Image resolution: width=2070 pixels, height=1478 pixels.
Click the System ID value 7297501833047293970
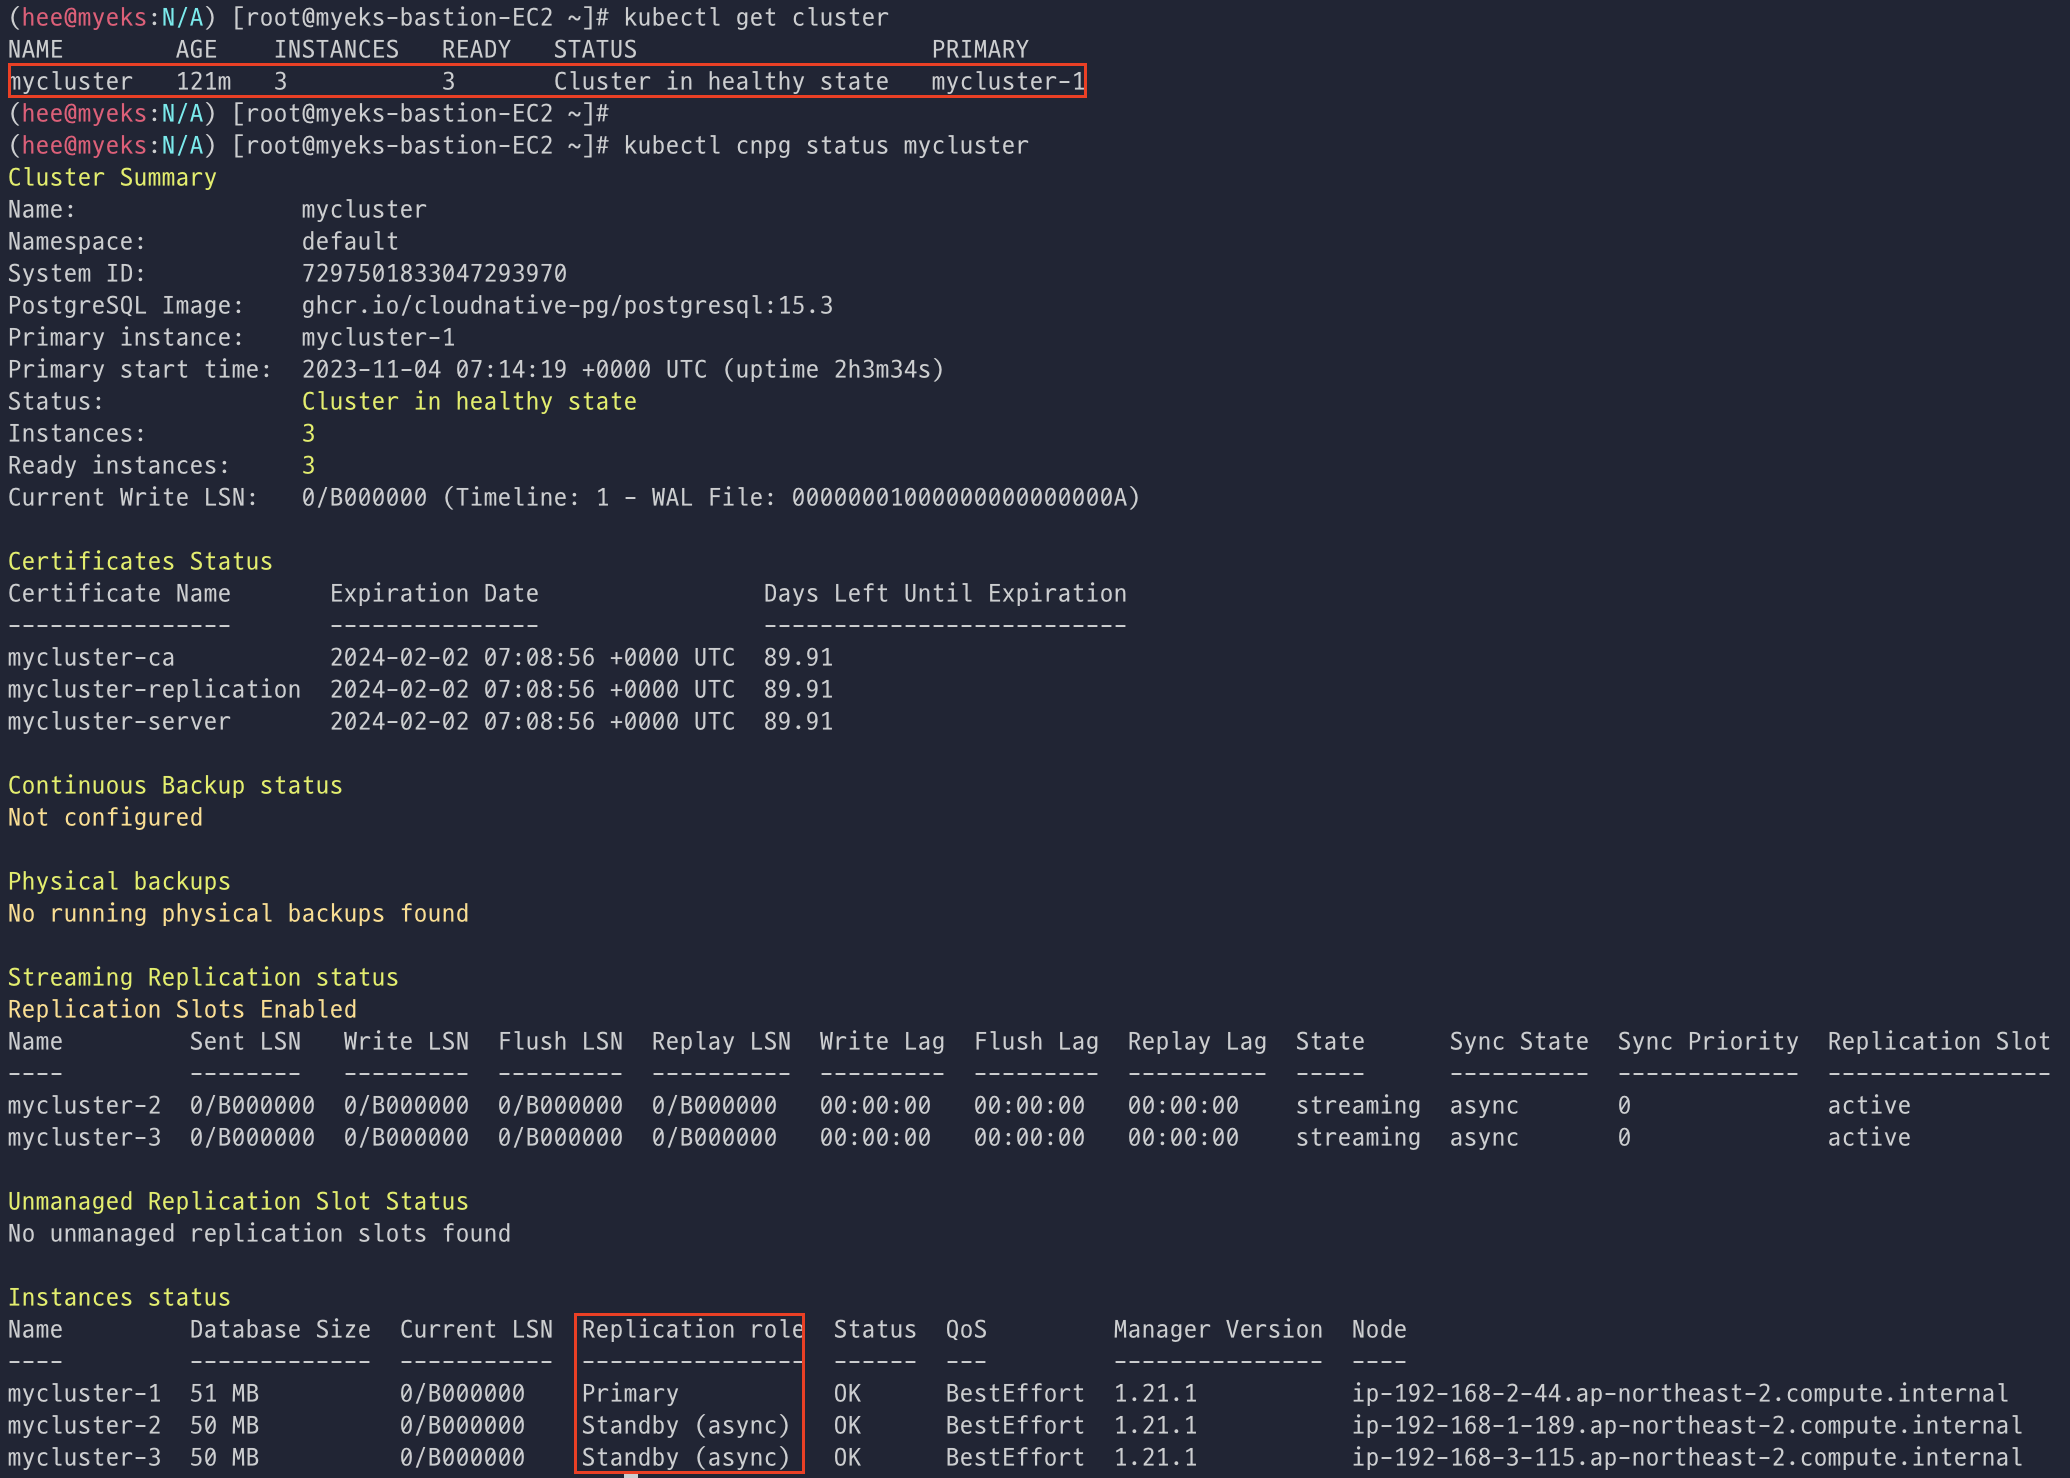434,274
